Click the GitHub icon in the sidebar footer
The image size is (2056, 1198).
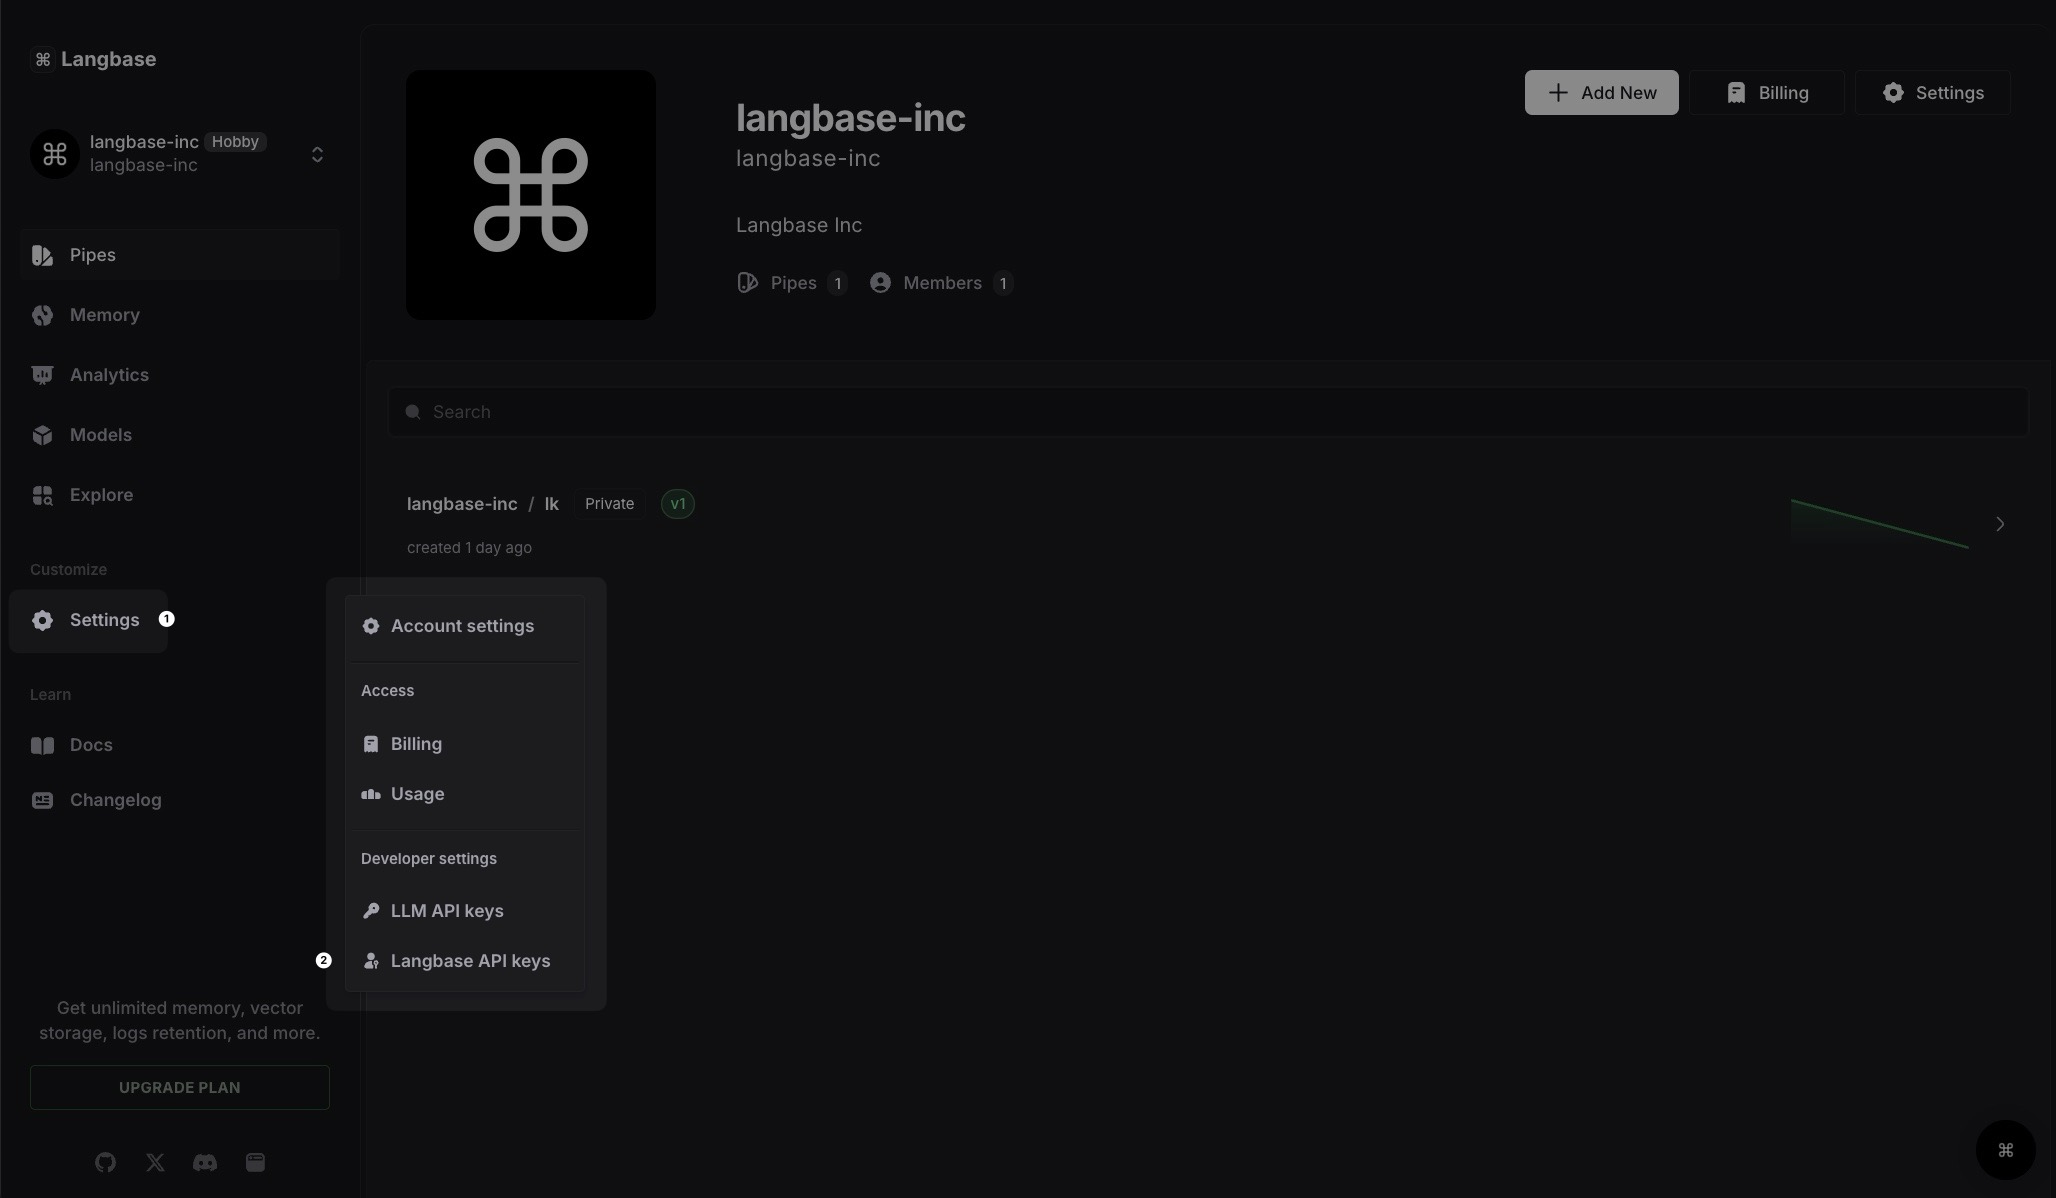coord(105,1162)
